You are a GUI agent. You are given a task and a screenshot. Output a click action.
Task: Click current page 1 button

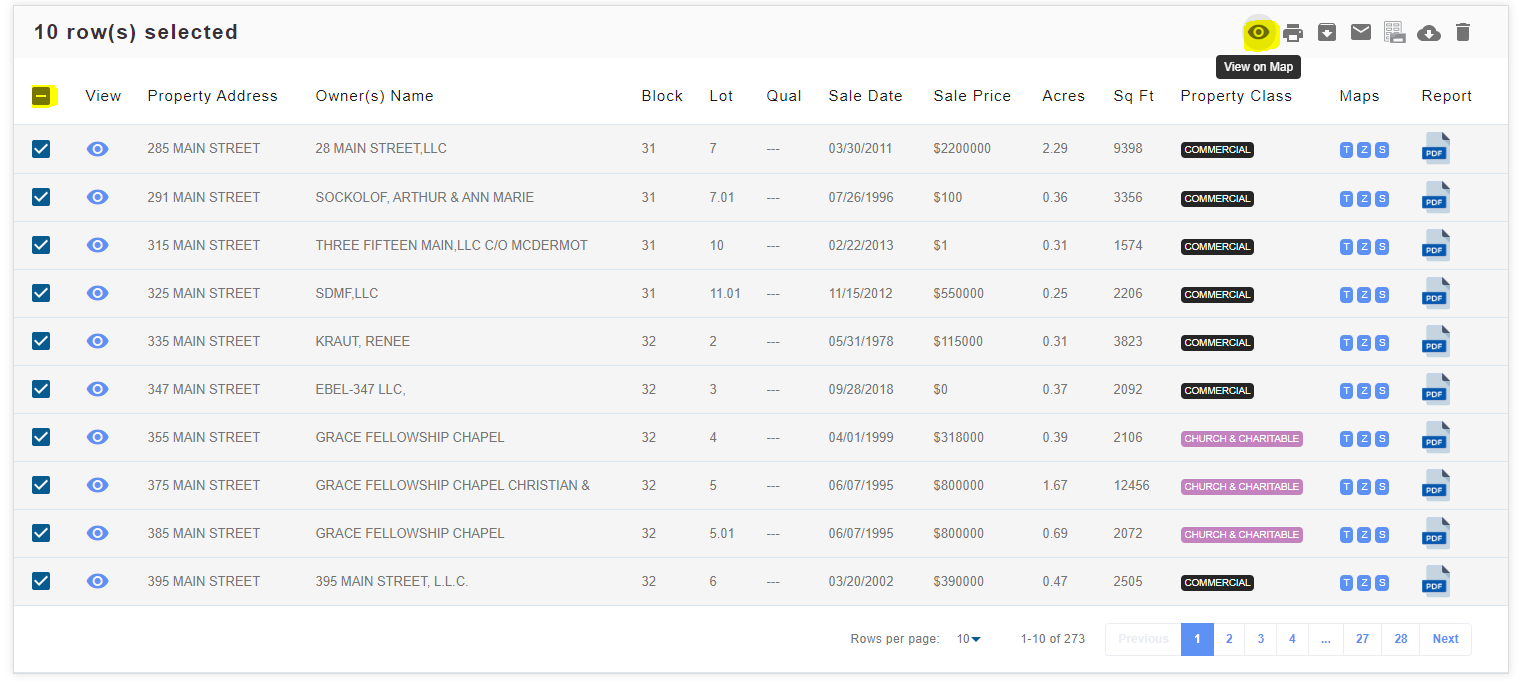1197,639
